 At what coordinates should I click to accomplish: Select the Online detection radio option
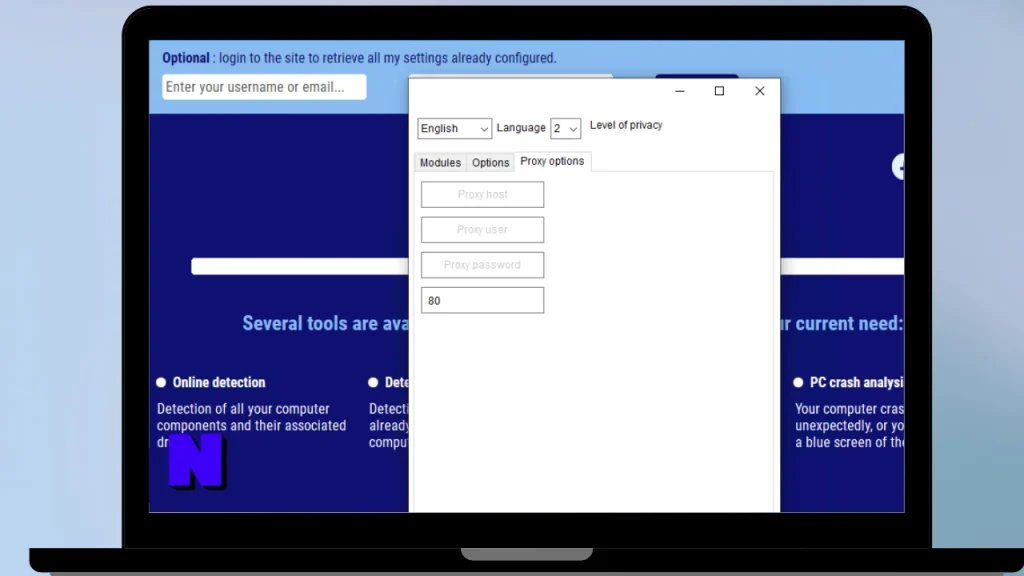(161, 383)
